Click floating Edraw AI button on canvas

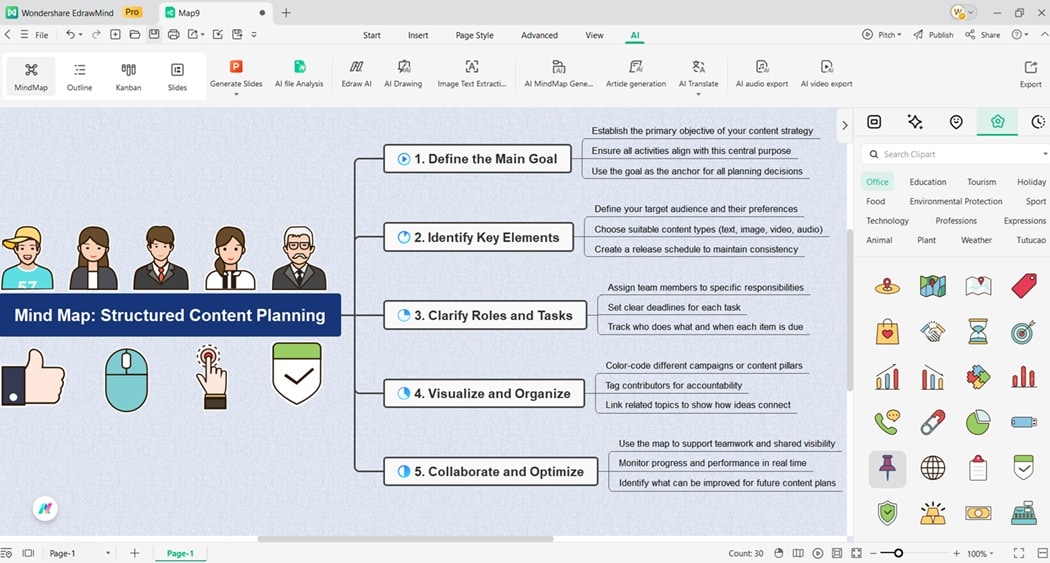pyautogui.click(x=45, y=509)
